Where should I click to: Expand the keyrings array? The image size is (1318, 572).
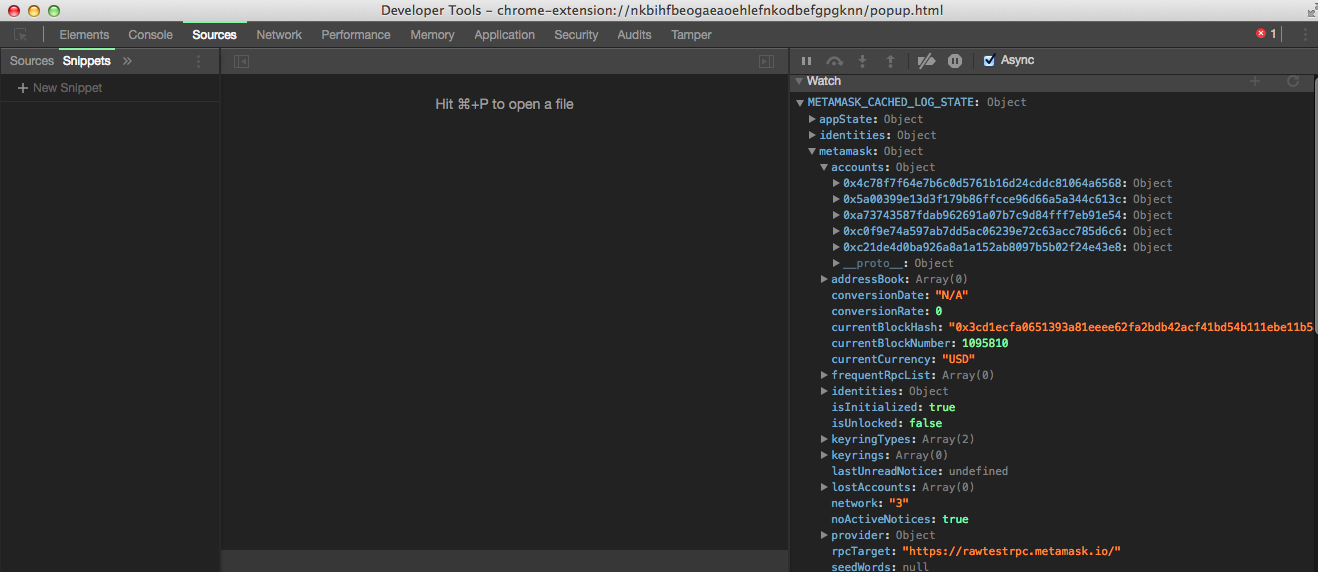point(824,455)
